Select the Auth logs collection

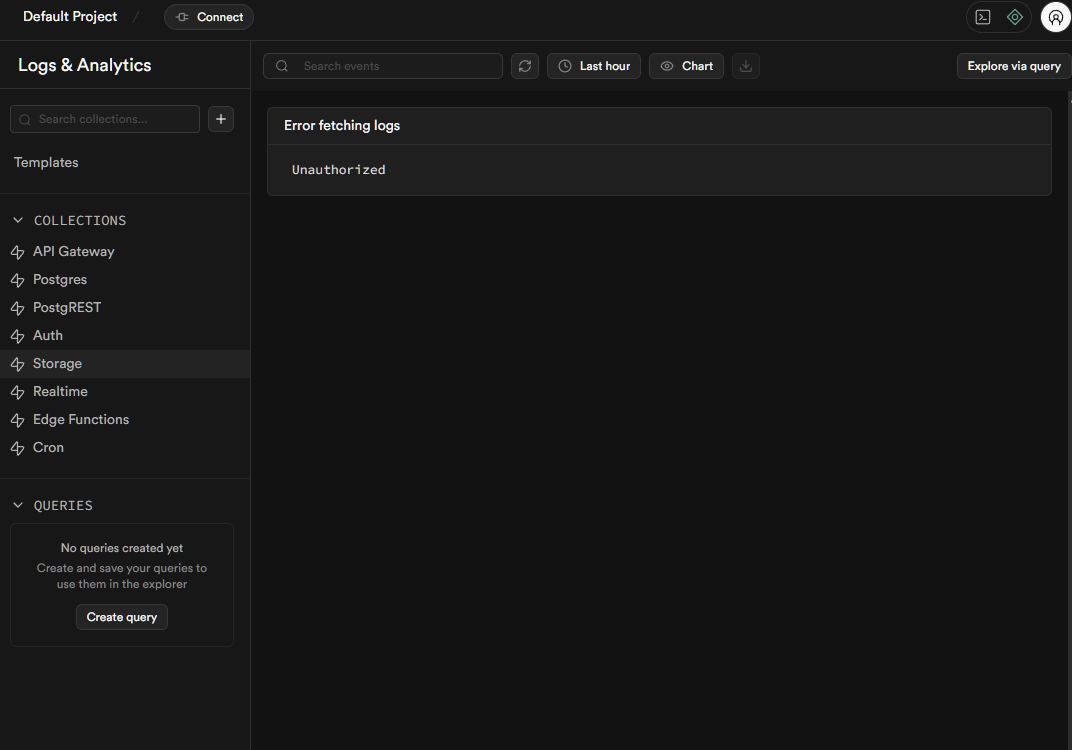point(125,336)
